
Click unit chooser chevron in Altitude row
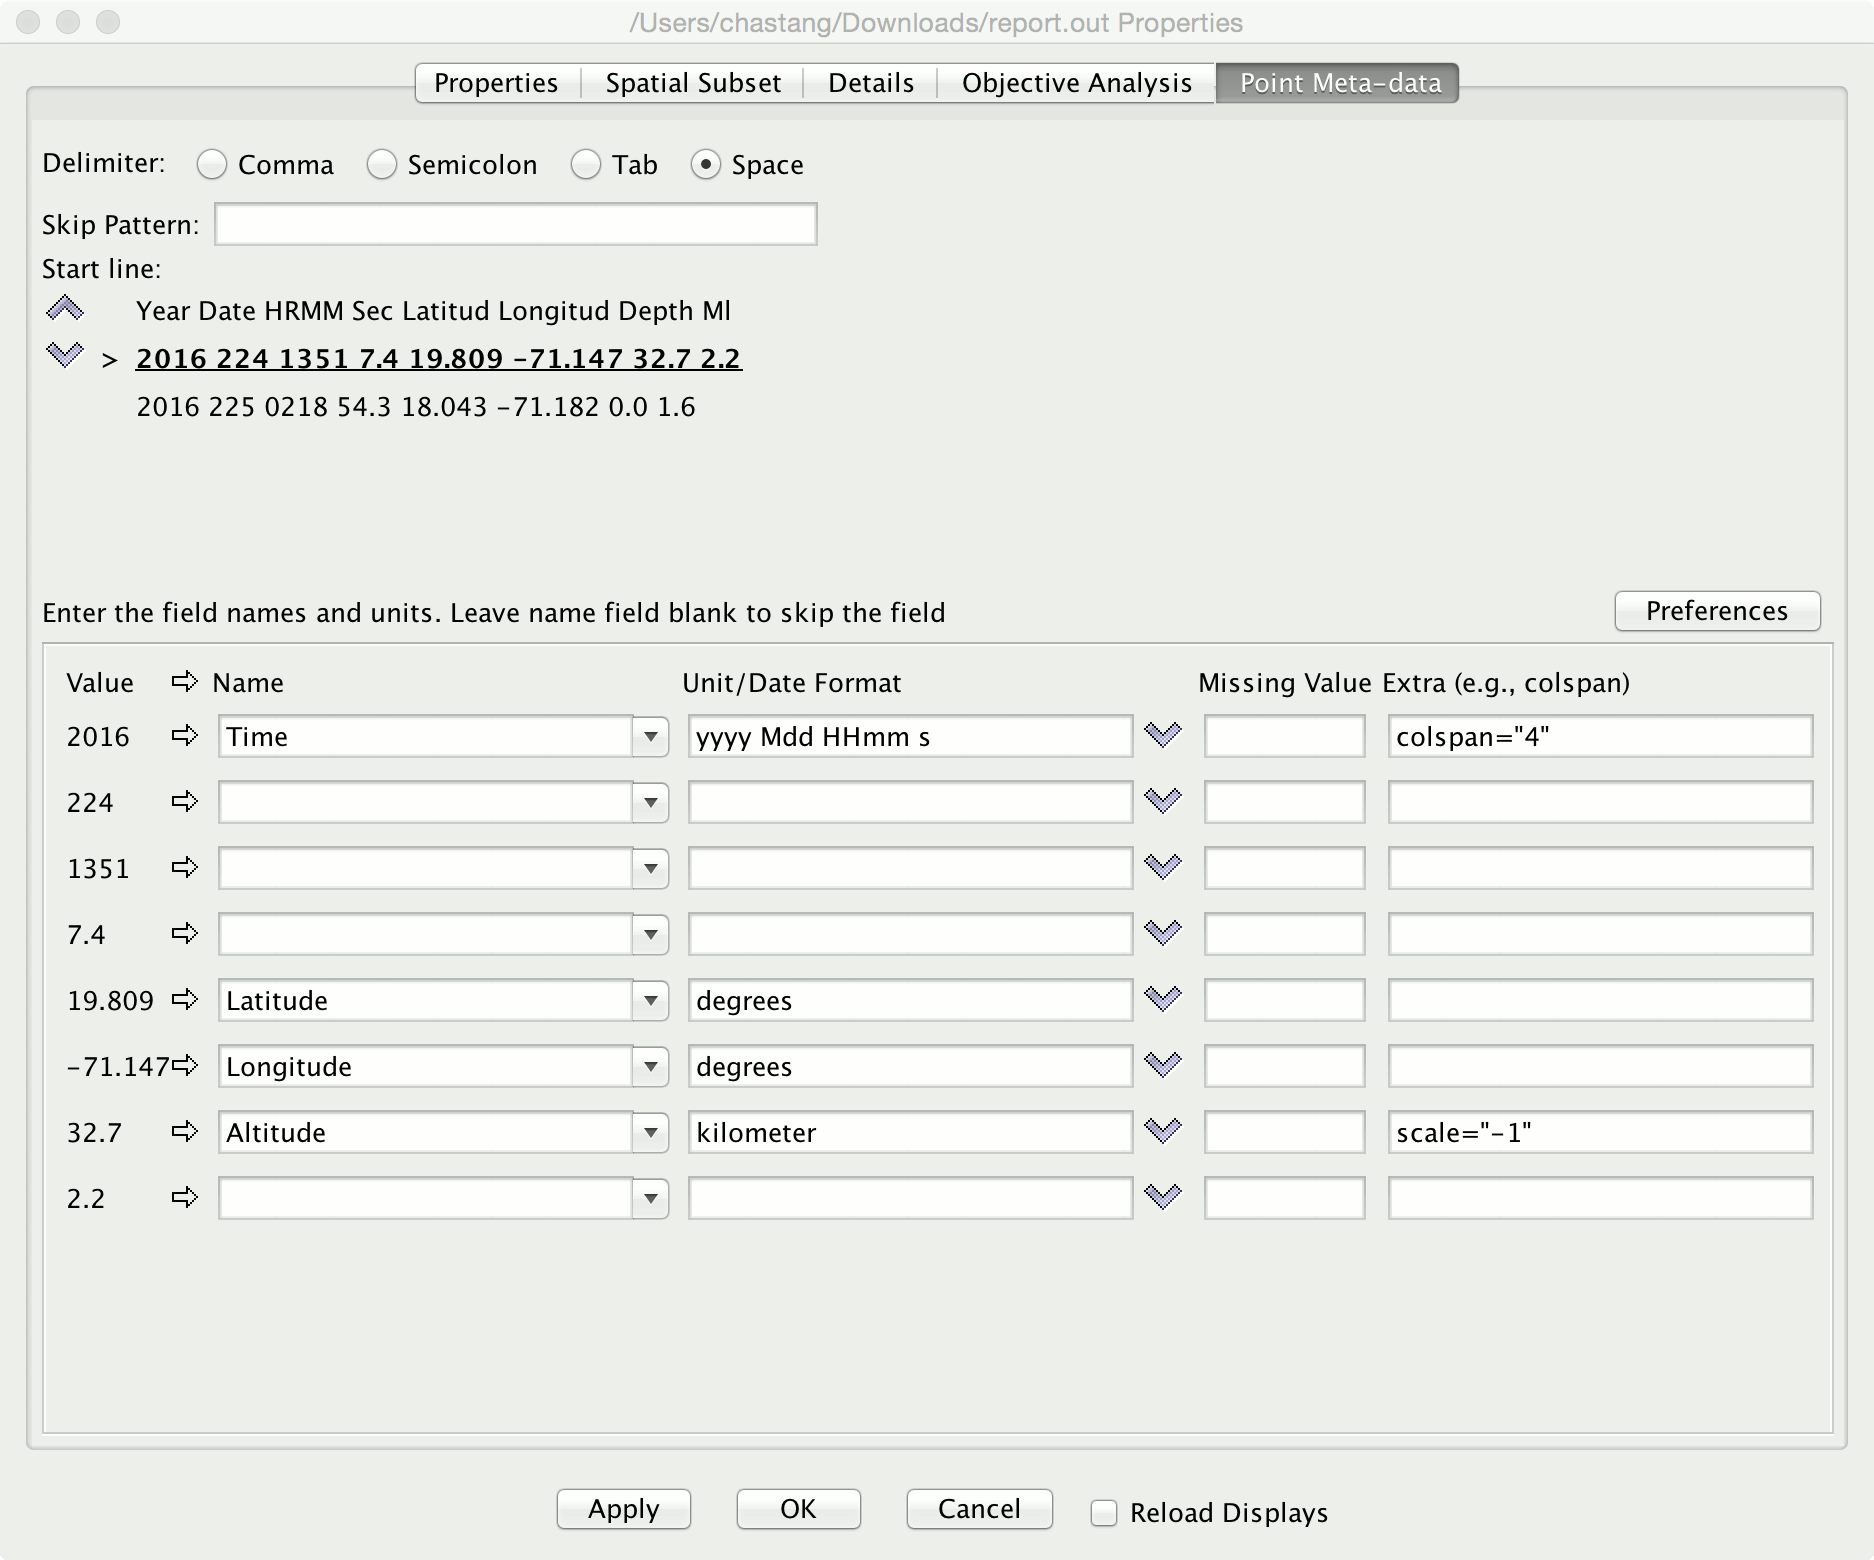pyautogui.click(x=1162, y=1131)
